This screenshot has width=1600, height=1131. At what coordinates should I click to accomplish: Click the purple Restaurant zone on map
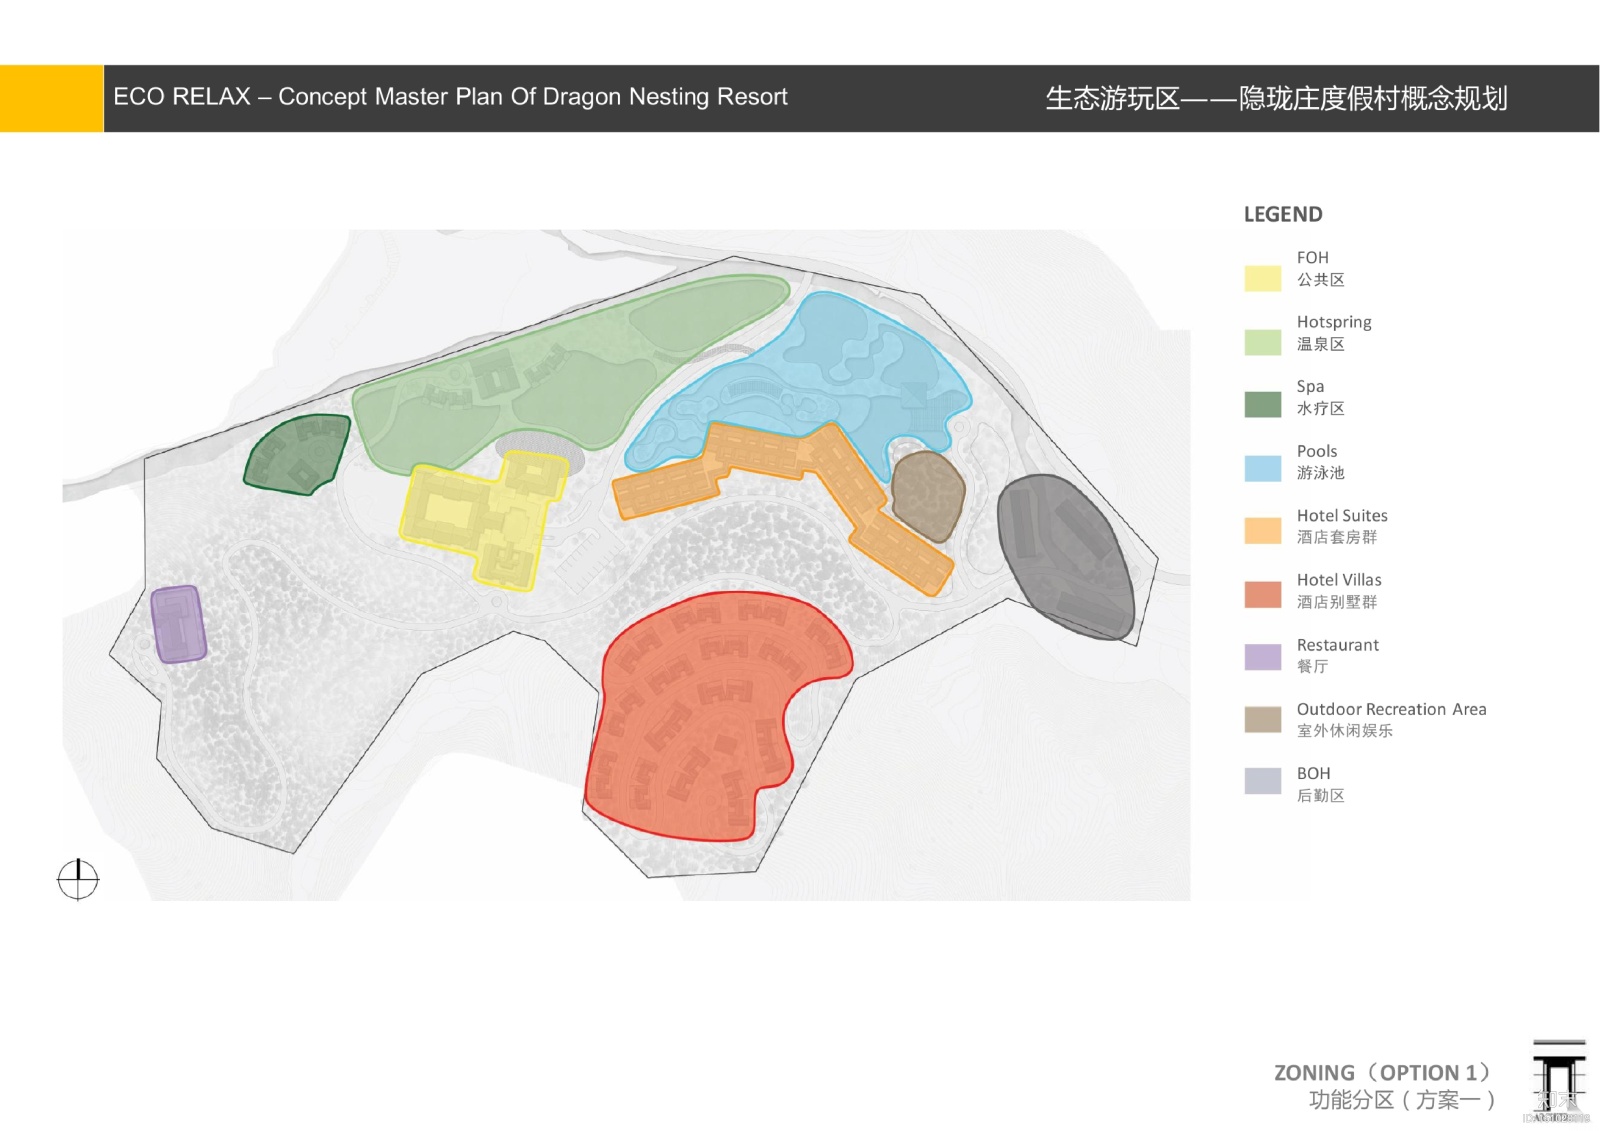[178, 624]
